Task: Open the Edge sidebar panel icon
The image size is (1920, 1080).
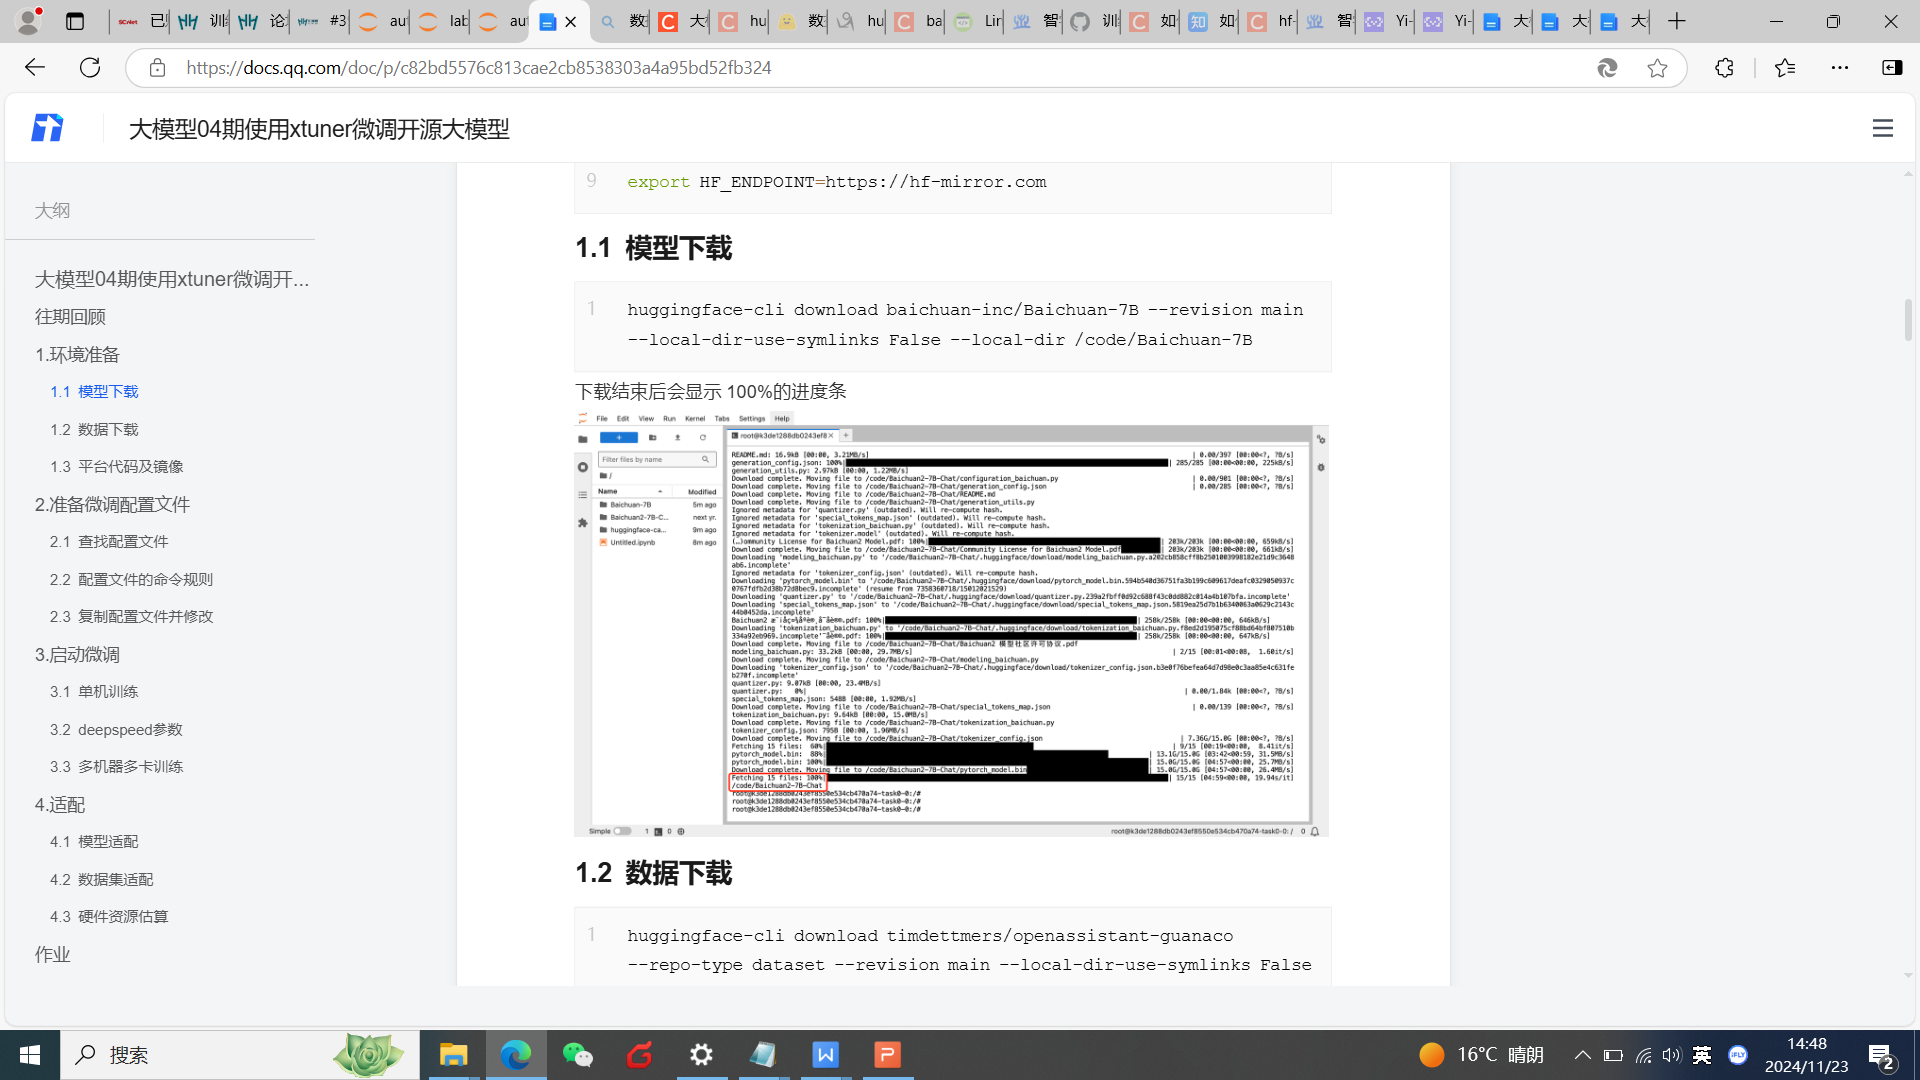Action: pos(1892,67)
